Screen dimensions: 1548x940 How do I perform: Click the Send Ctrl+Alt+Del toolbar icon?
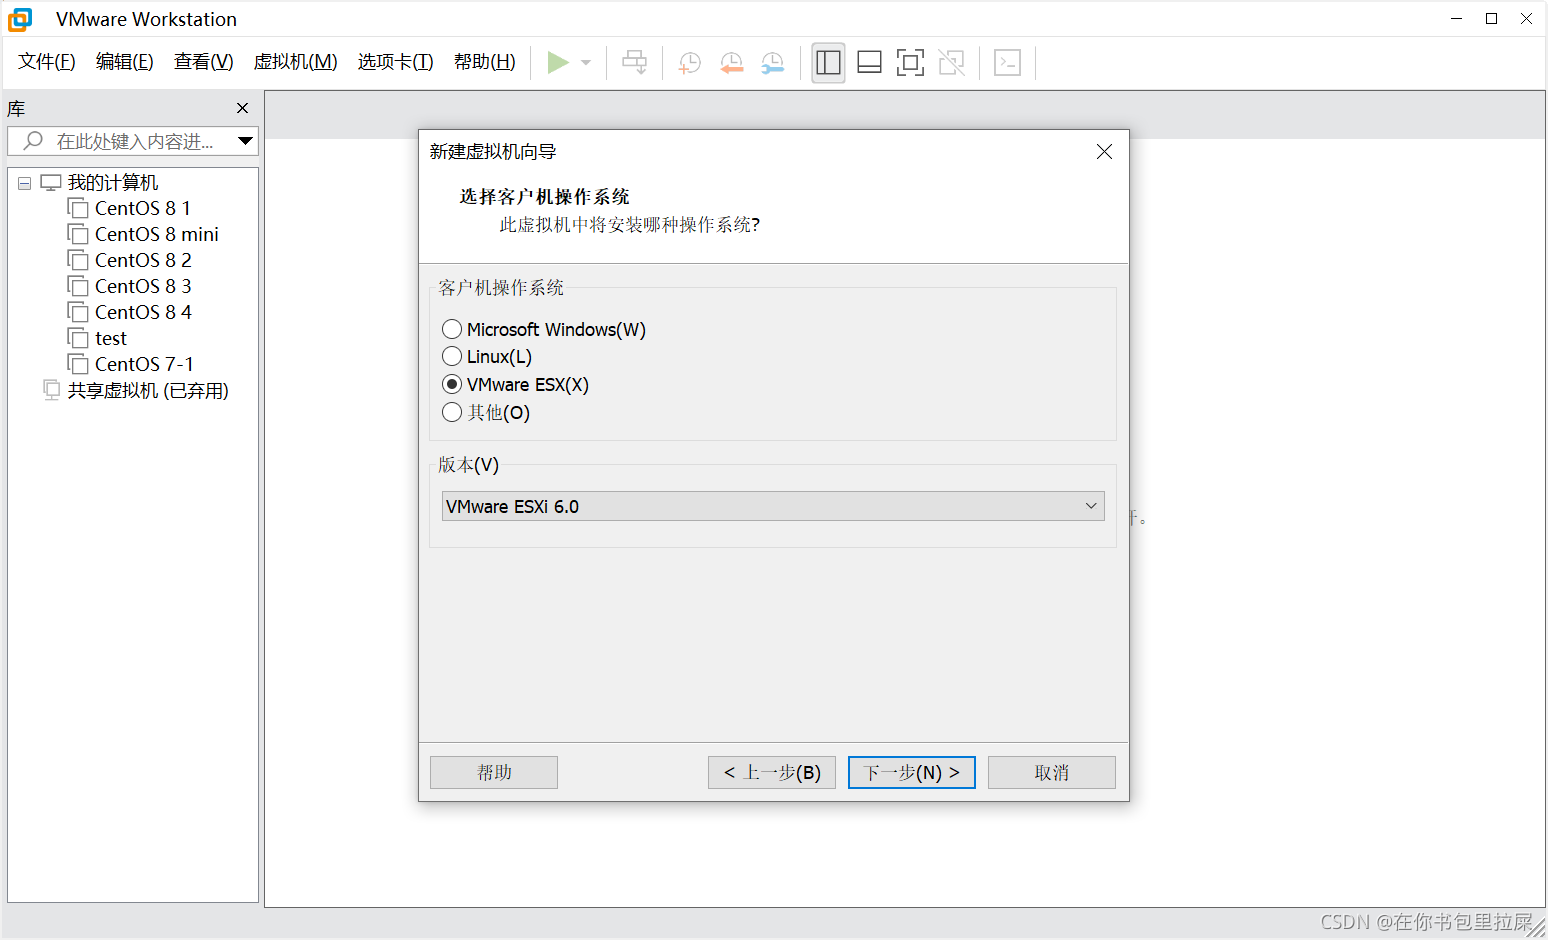click(634, 62)
